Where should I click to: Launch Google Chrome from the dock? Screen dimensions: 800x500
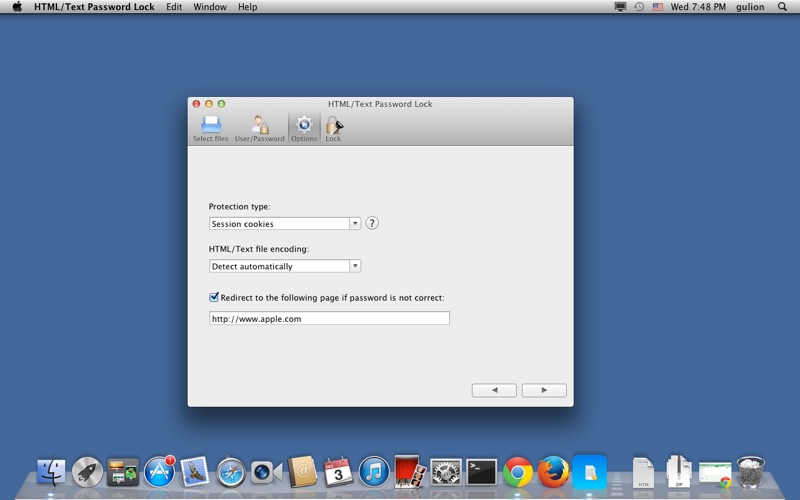517,472
